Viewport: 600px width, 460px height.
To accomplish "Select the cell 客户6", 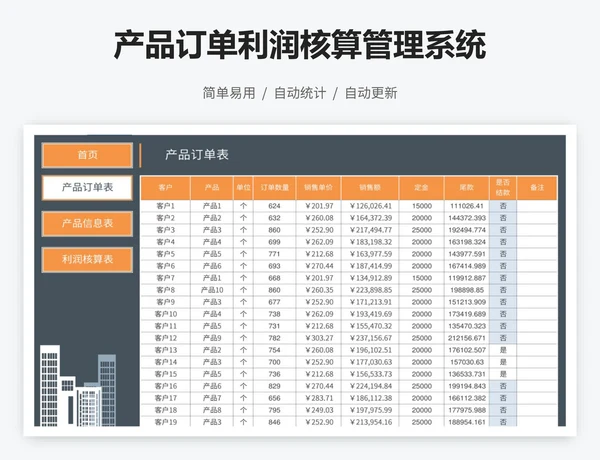I will tap(165, 266).
